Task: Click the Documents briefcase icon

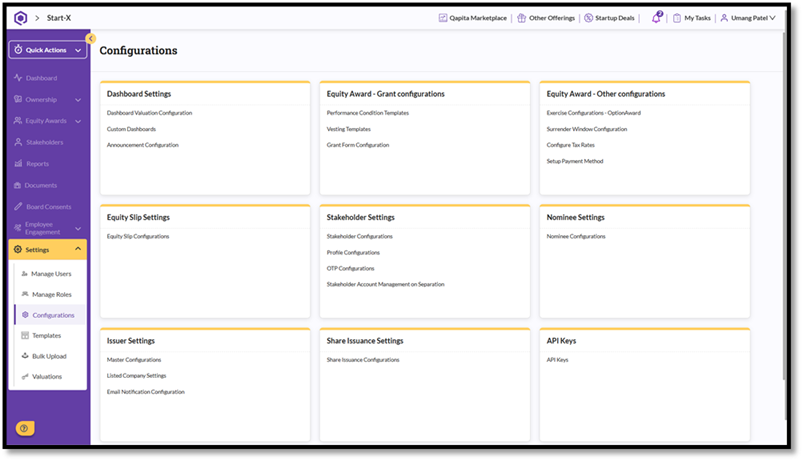Action: pos(17,185)
